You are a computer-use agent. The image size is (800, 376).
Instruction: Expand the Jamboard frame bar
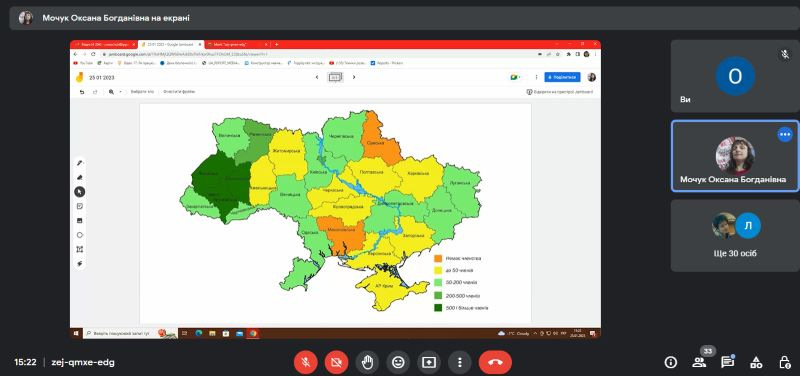pyautogui.click(x=335, y=77)
